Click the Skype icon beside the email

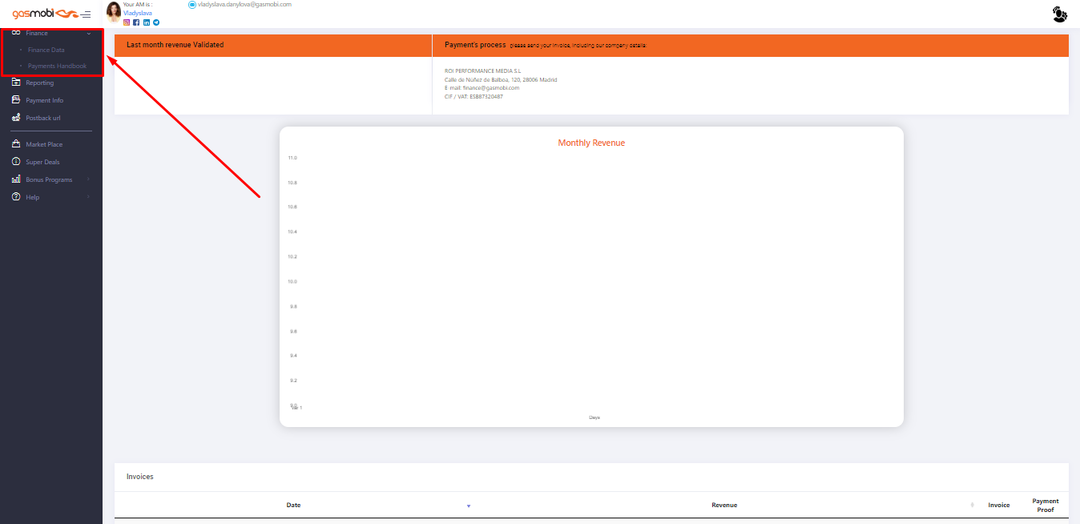192,5
